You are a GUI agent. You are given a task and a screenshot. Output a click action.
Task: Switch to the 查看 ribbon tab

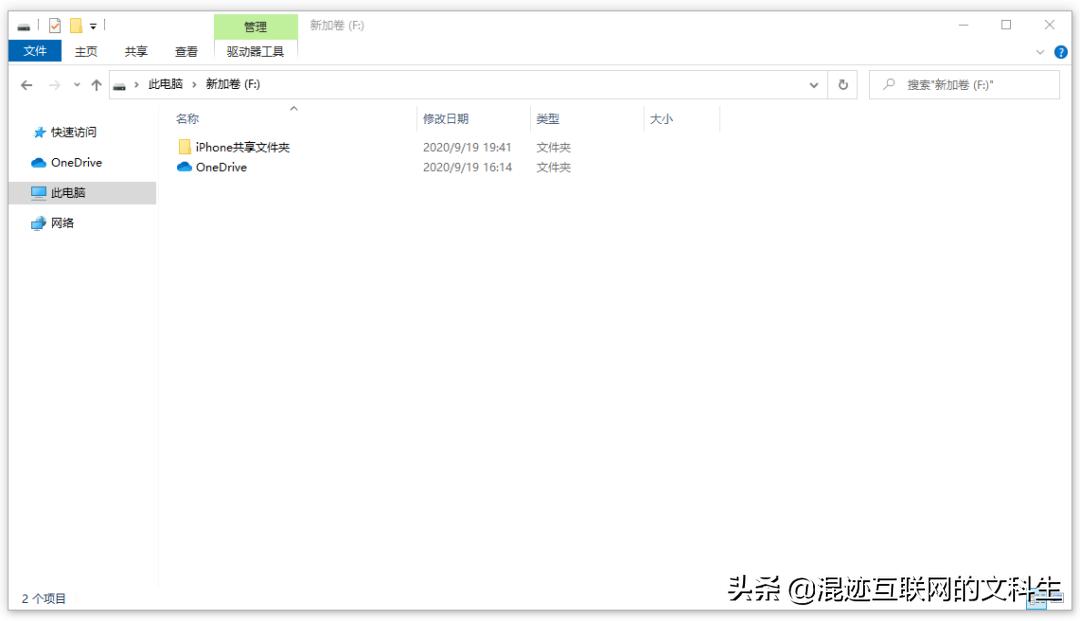[x=187, y=51]
